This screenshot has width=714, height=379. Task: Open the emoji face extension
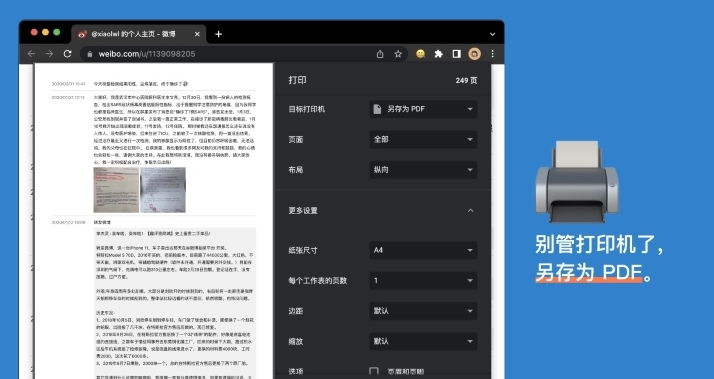coord(420,54)
